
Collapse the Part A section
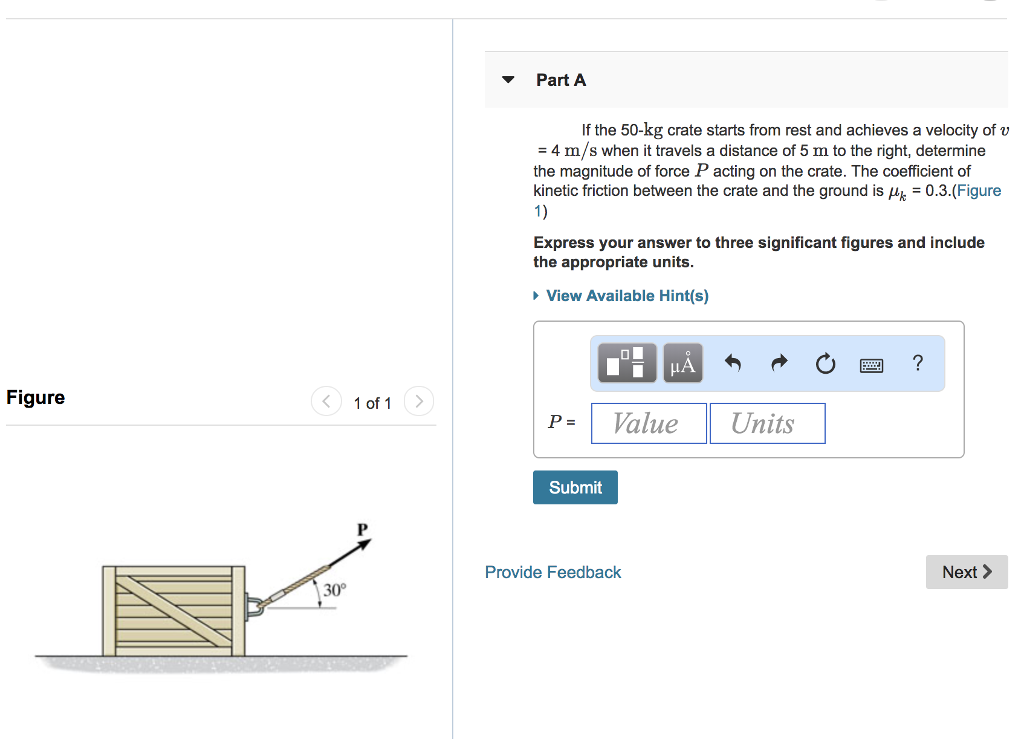pos(508,79)
